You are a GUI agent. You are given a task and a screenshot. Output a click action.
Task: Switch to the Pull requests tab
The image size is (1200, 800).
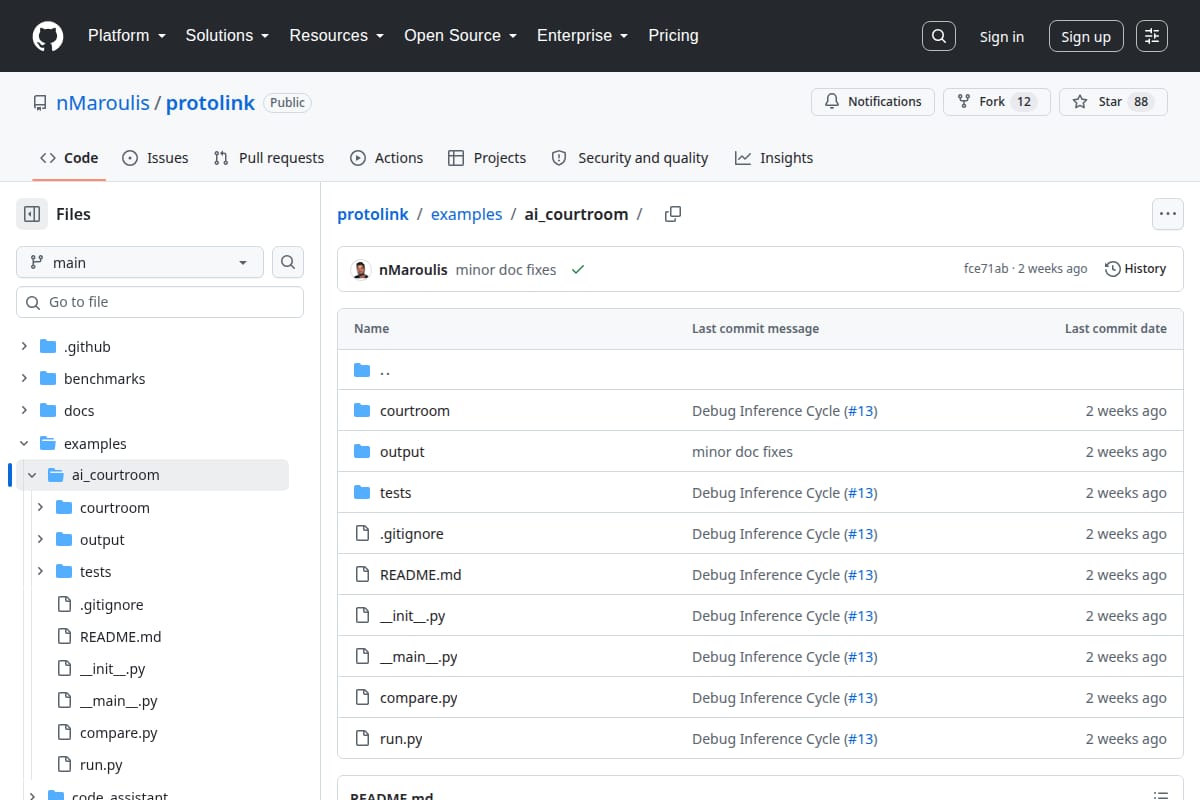(269, 158)
